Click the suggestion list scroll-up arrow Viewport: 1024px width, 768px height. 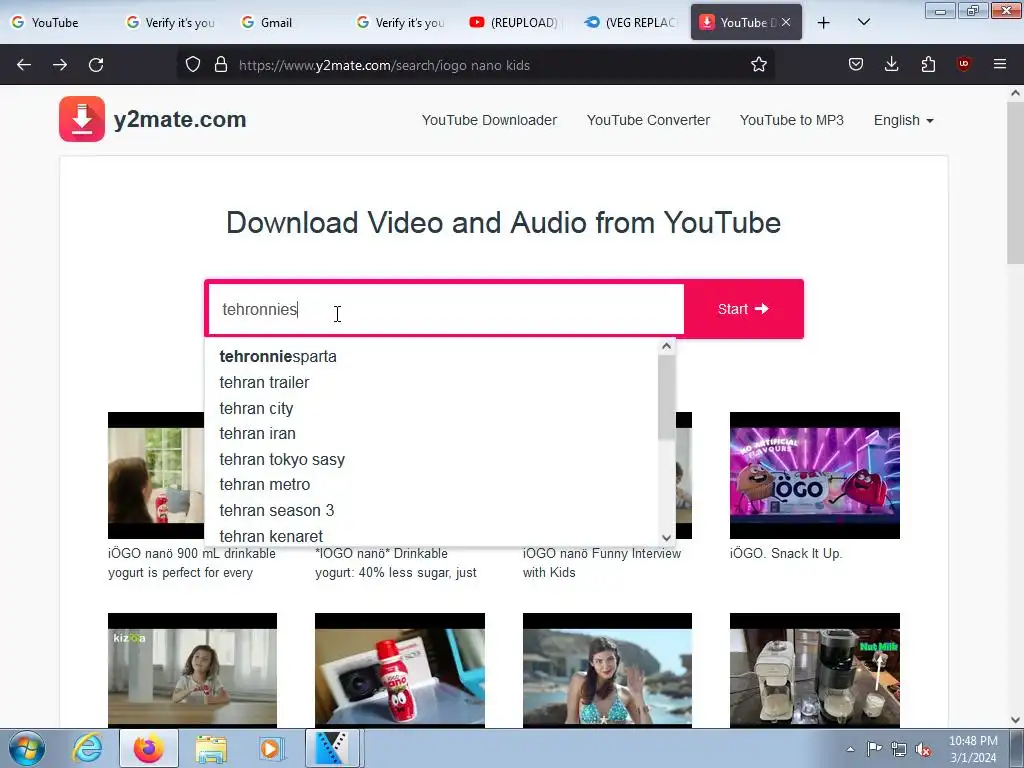coord(666,346)
